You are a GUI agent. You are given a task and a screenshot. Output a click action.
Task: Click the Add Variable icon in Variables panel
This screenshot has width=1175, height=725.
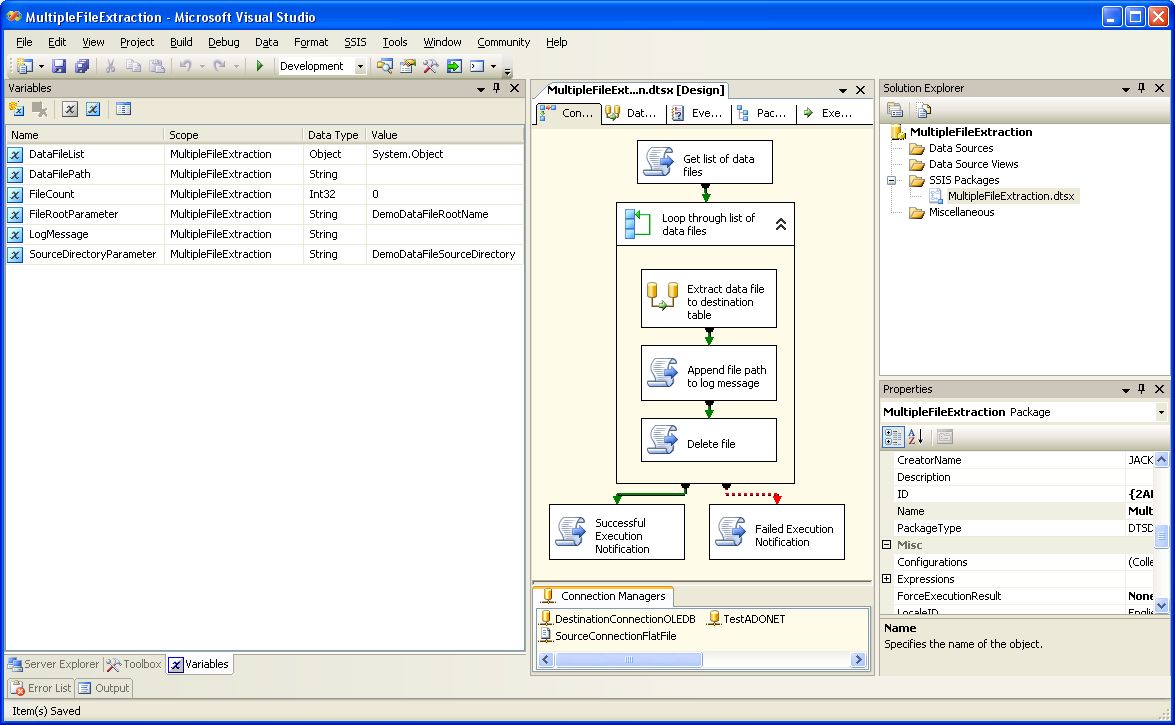[x=16, y=109]
